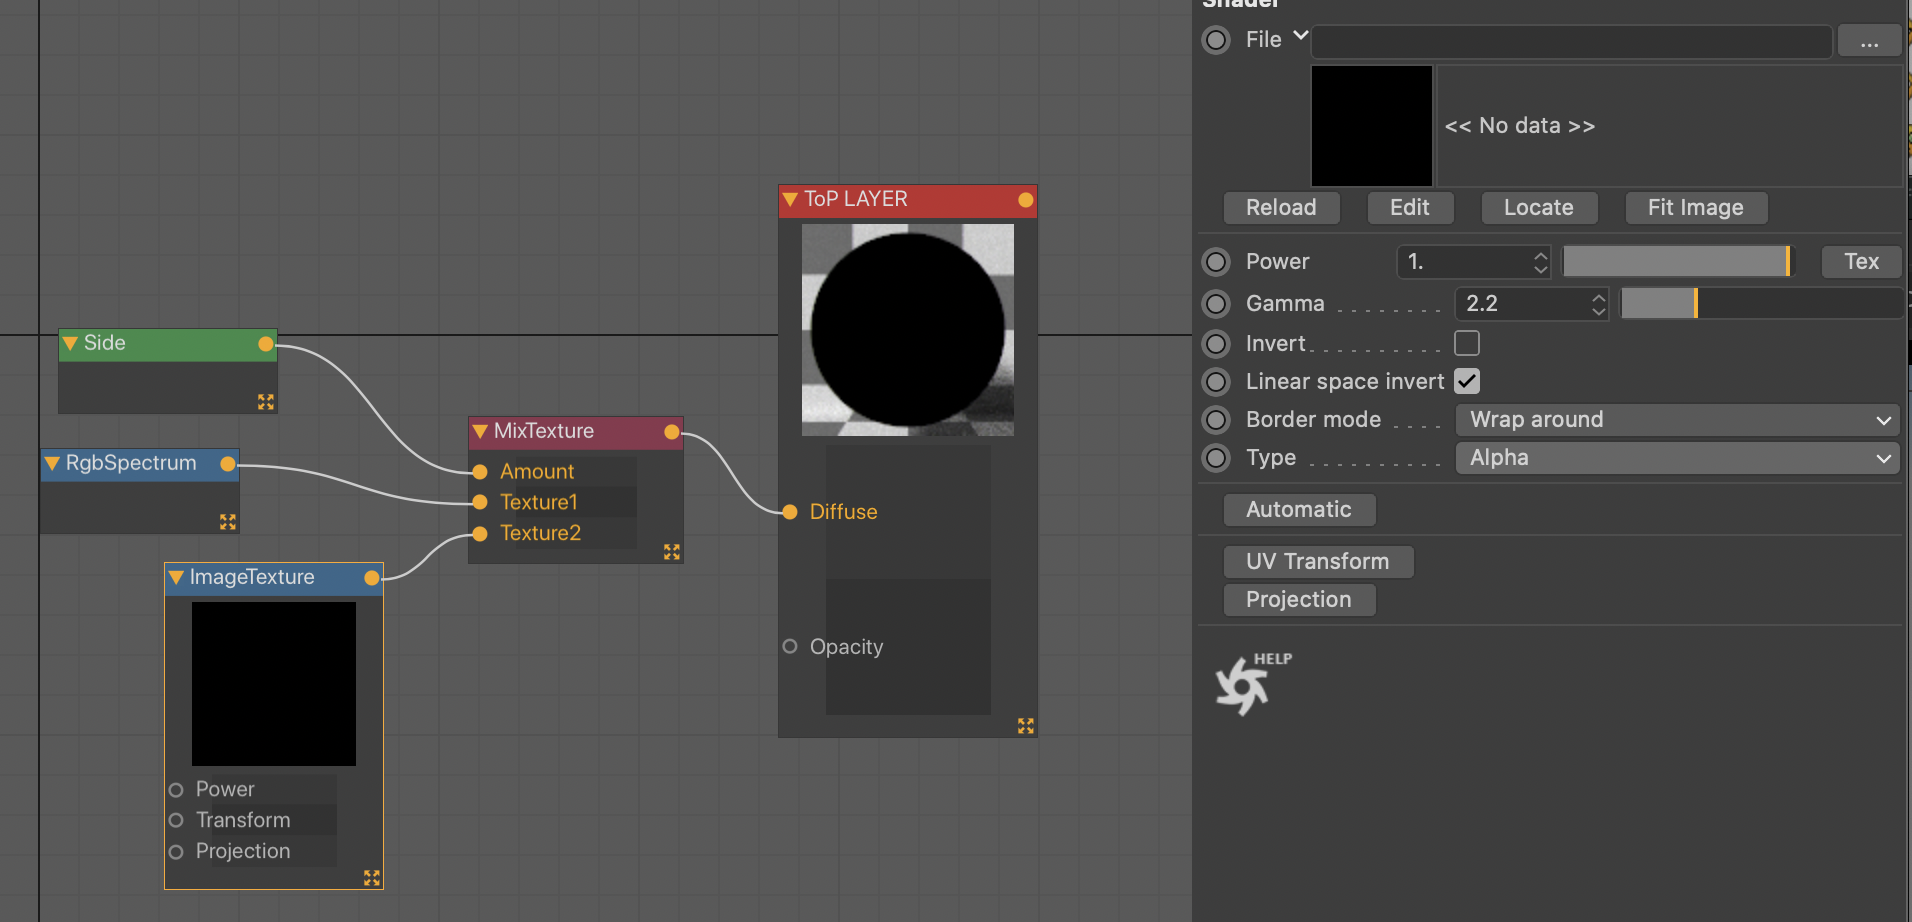Click the Projection input port on ImageTexture

pos(176,852)
